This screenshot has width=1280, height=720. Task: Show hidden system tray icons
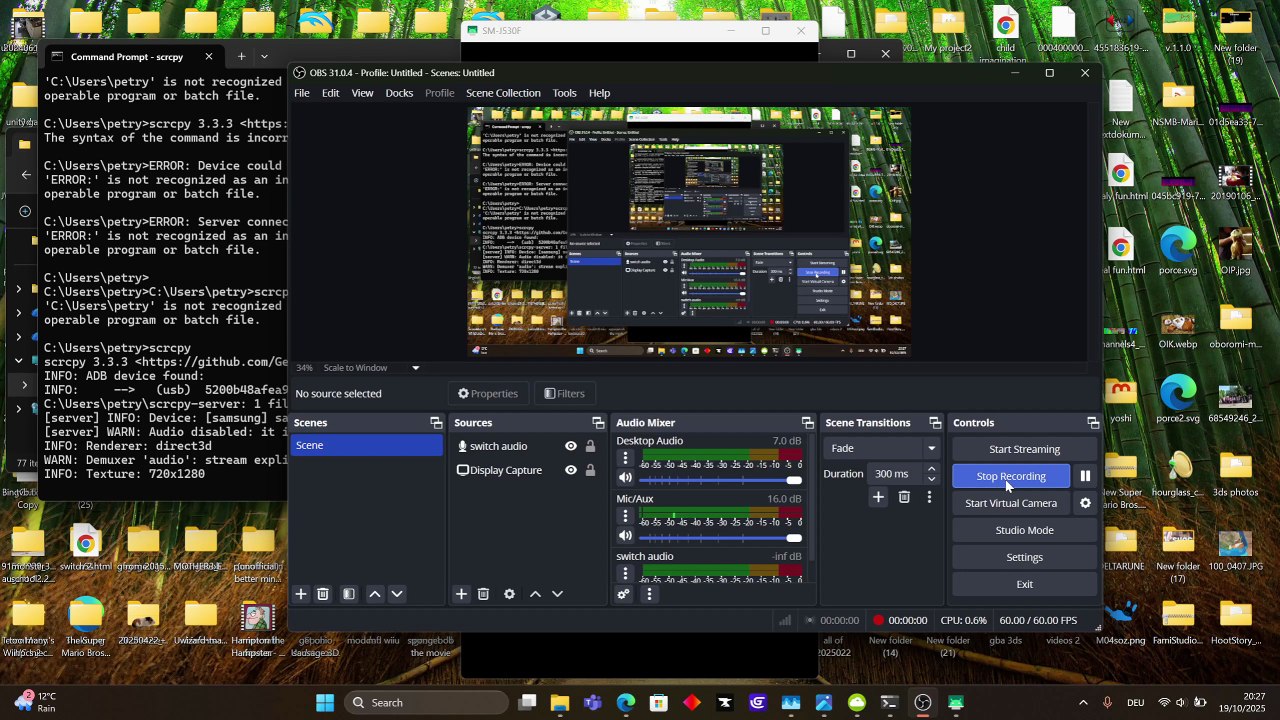[x=1083, y=703]
